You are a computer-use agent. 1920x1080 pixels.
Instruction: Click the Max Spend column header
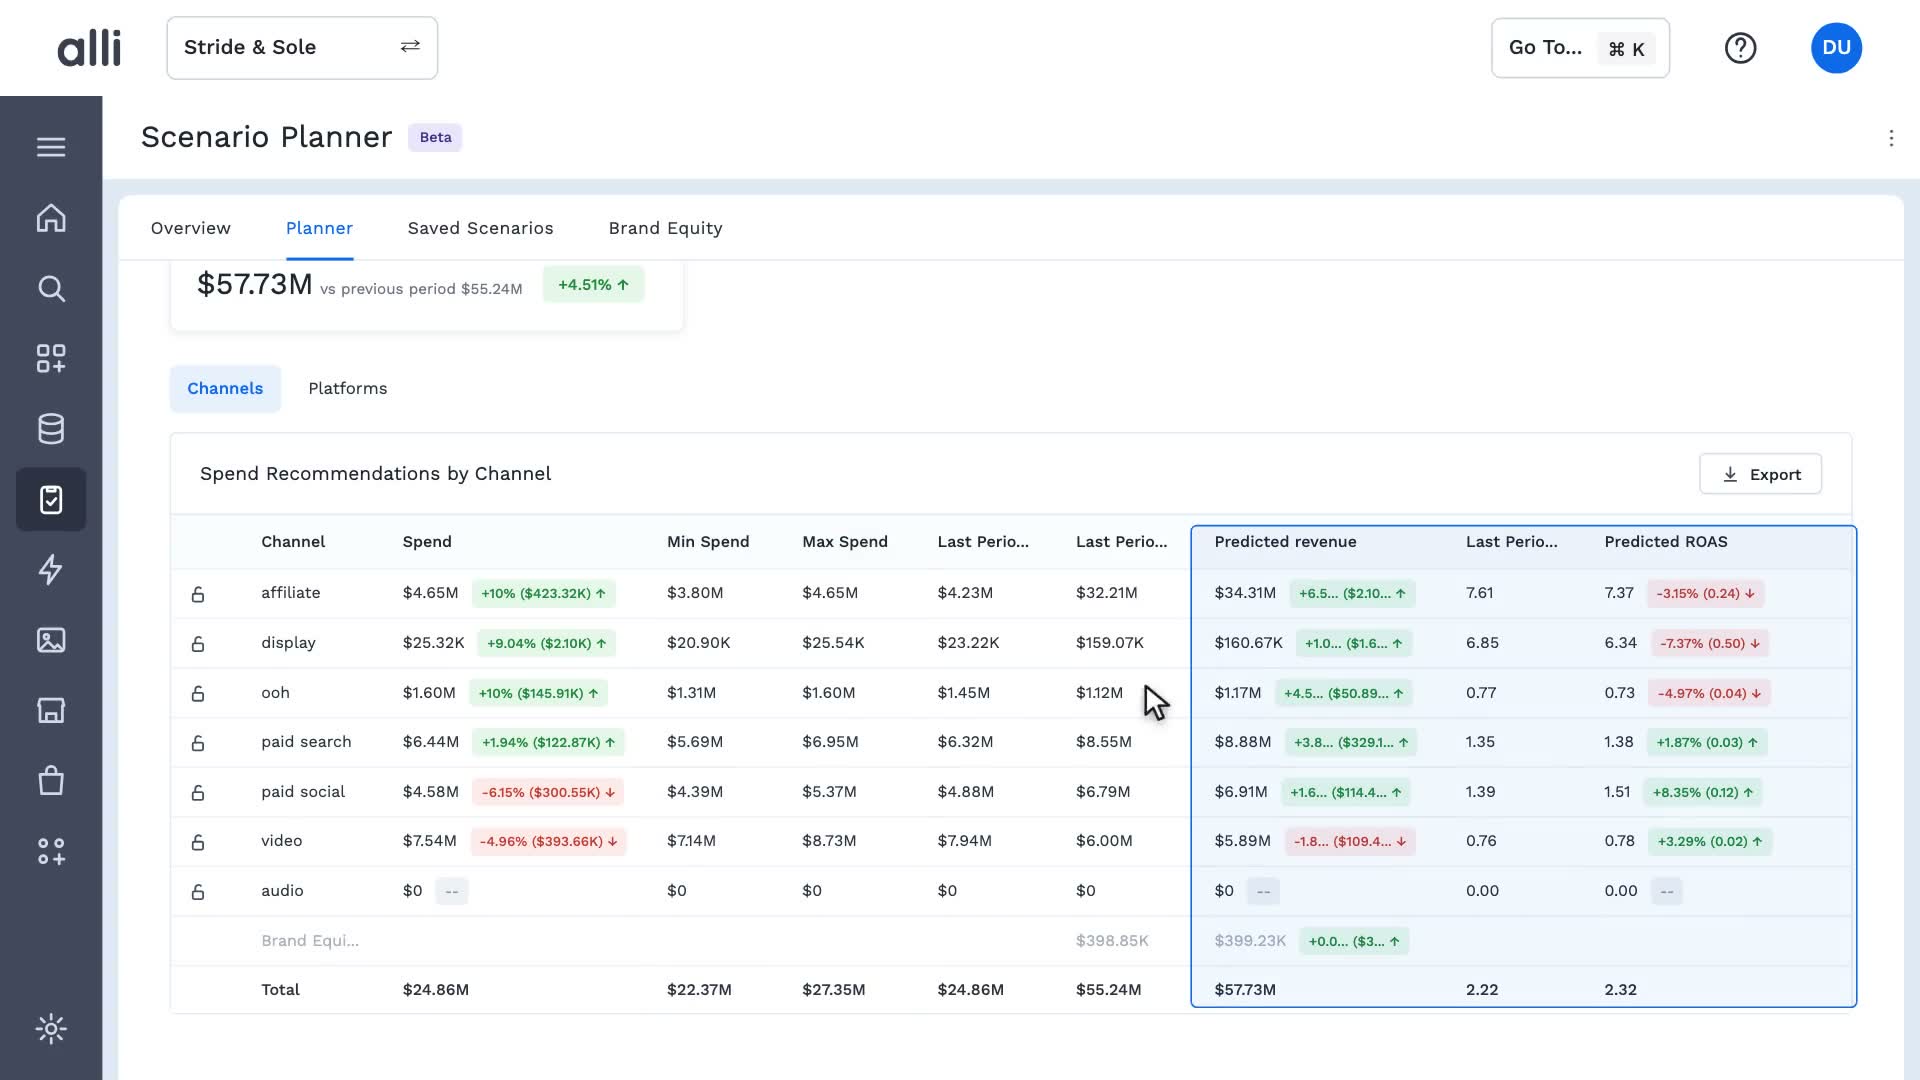click(844, 541)
